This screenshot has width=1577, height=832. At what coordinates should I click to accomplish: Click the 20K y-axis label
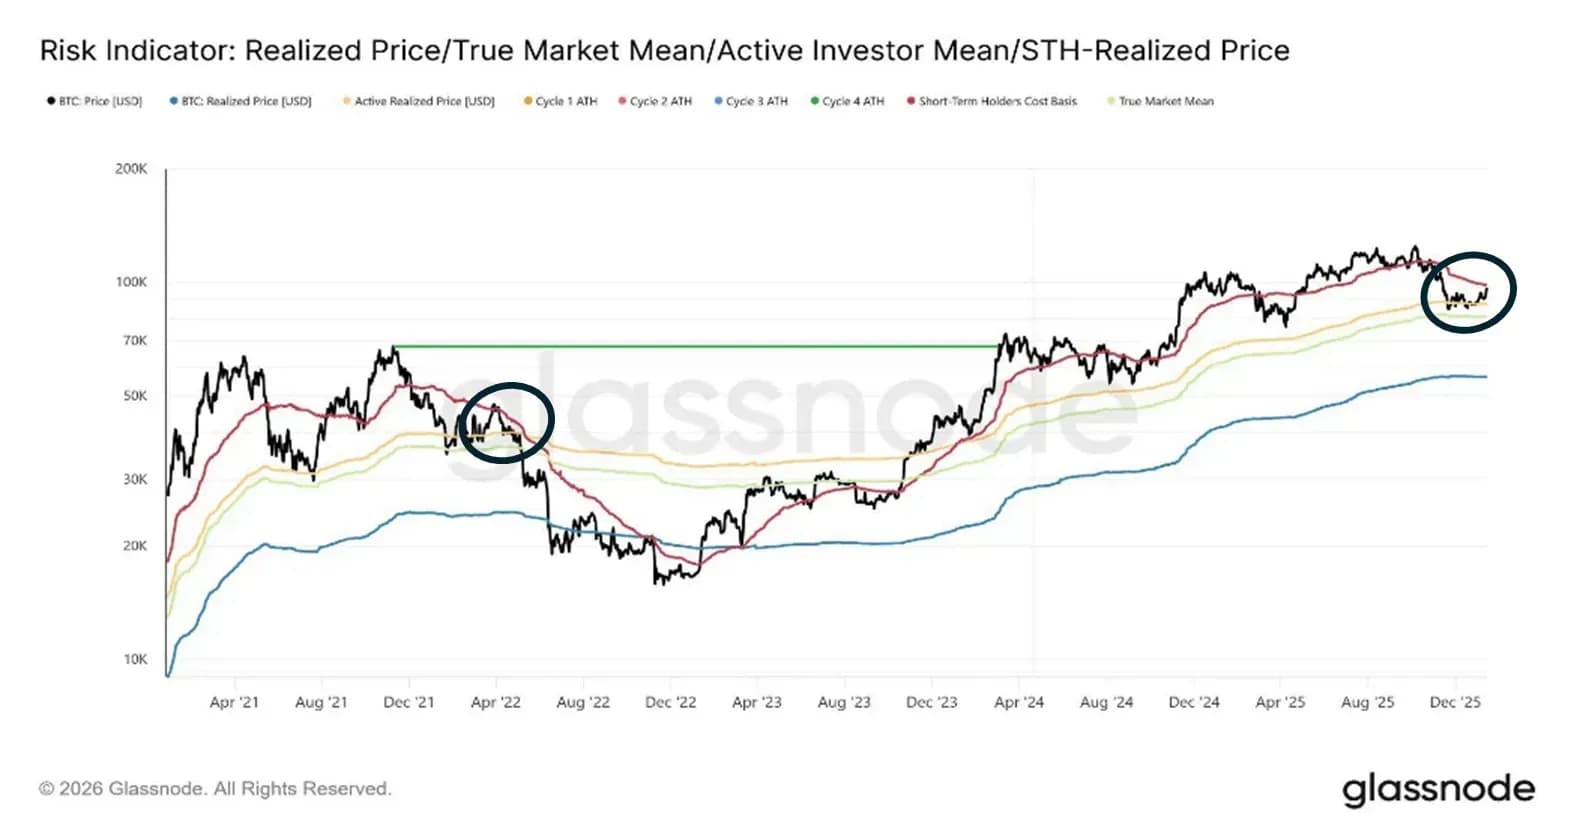click(134, 546)
